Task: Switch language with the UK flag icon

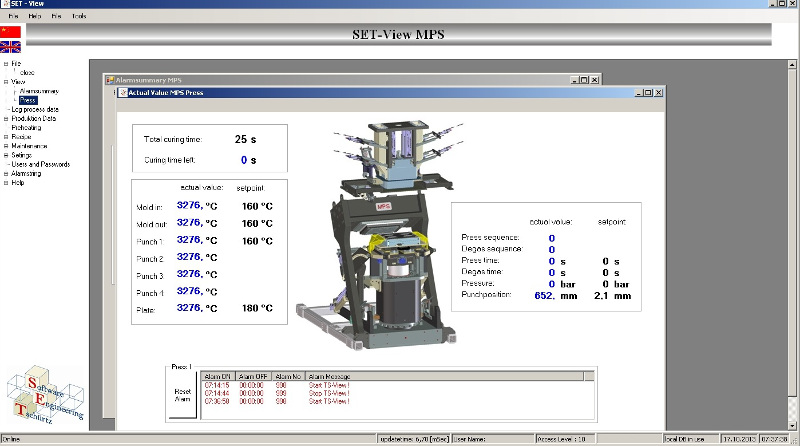Action: point(10,47)
